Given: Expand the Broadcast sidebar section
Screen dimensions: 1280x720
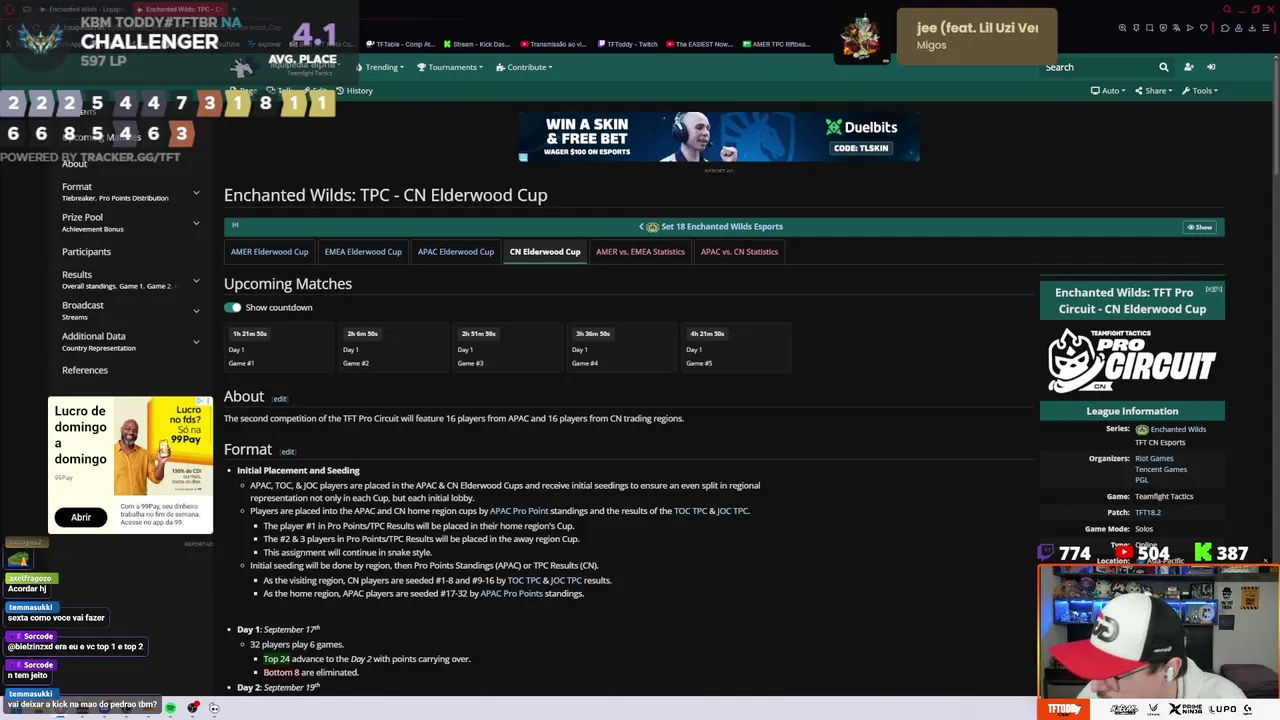Looking at the screenshot, I should point(196,311).
